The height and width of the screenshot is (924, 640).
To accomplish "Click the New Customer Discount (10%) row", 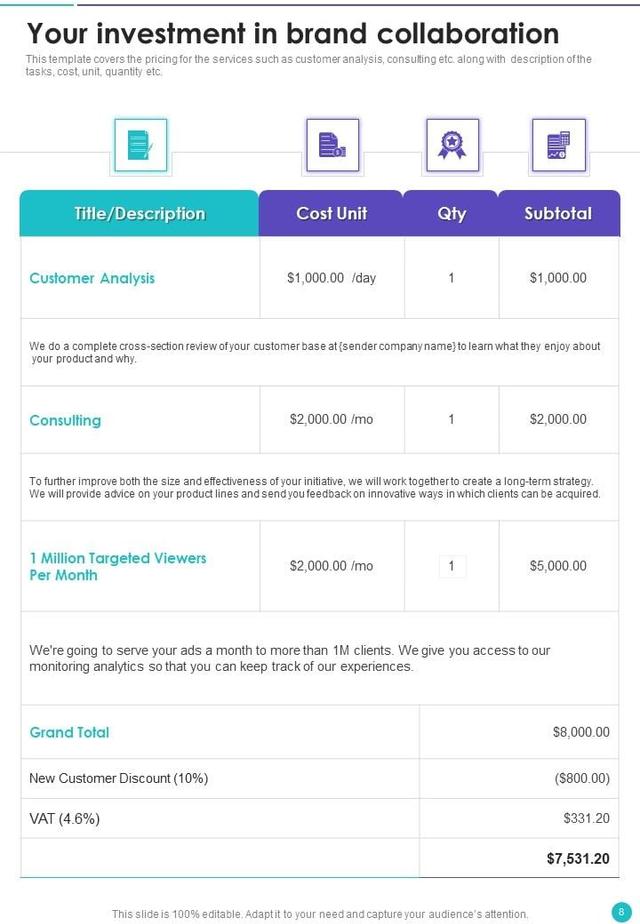I will click(x=119, y=778).
